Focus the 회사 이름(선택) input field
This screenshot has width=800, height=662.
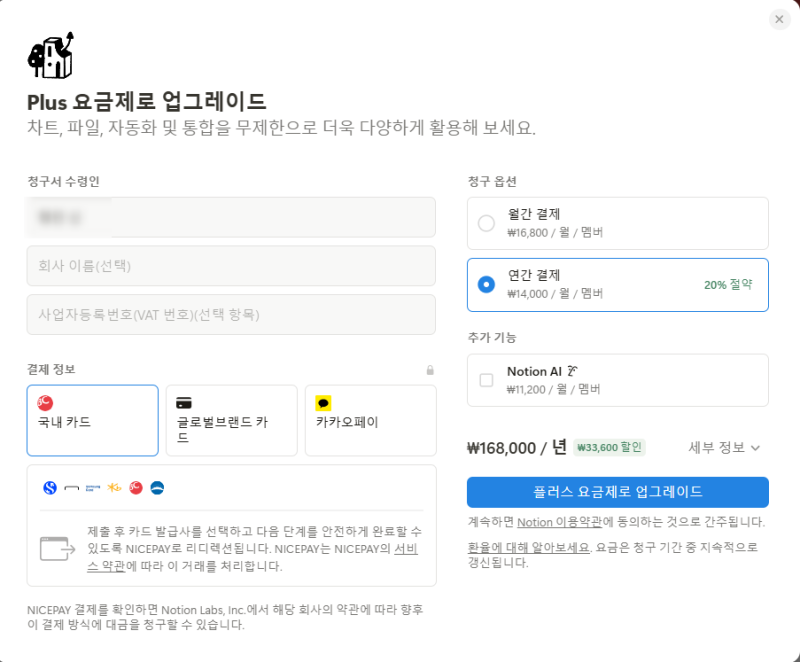click(231, 266)
